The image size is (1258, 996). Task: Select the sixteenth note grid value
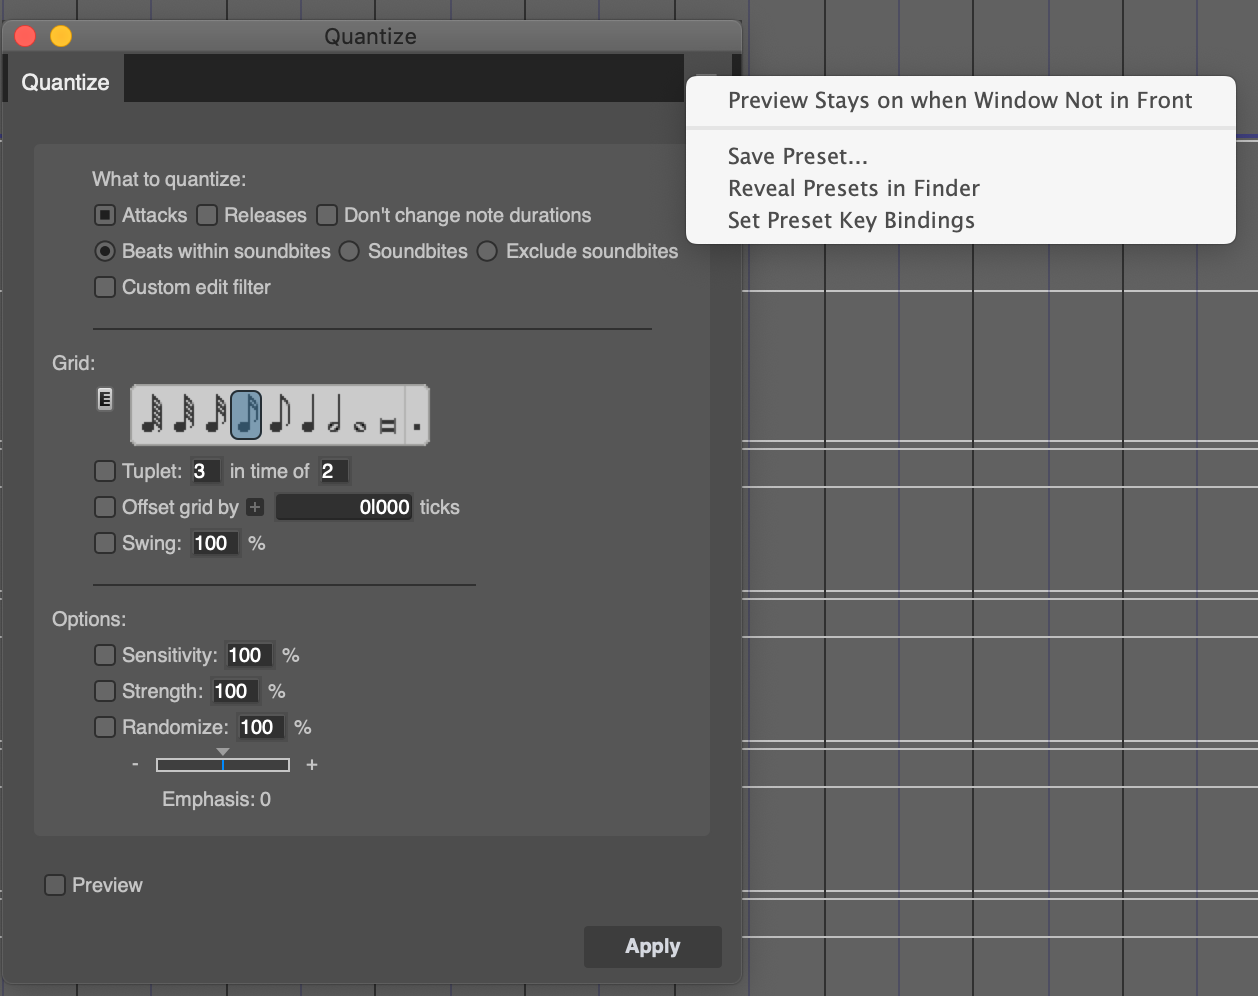pos(215,415)
